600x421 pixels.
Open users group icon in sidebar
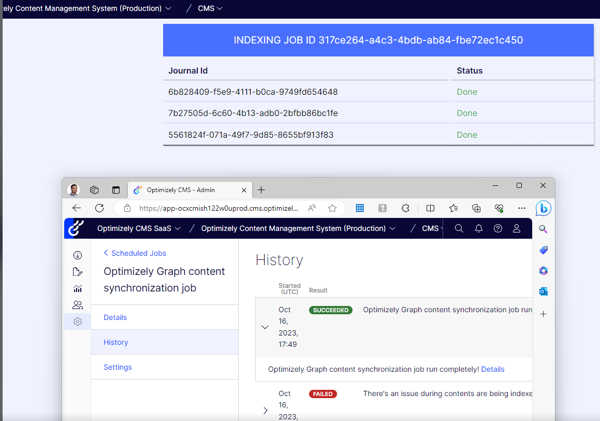point(77,305)
